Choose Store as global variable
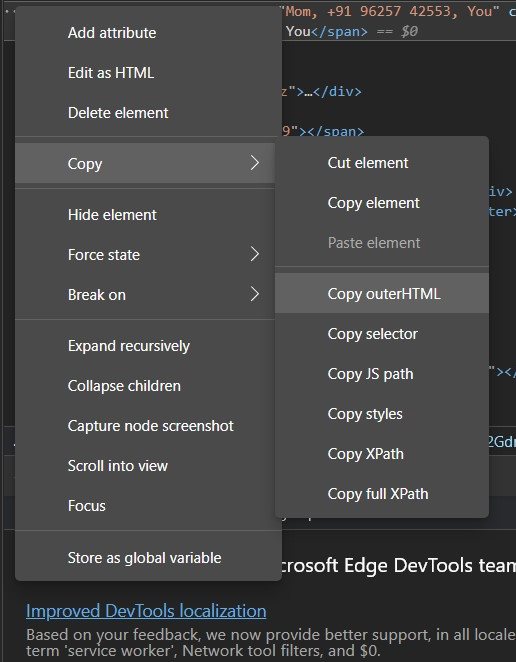 click(148, 558)
